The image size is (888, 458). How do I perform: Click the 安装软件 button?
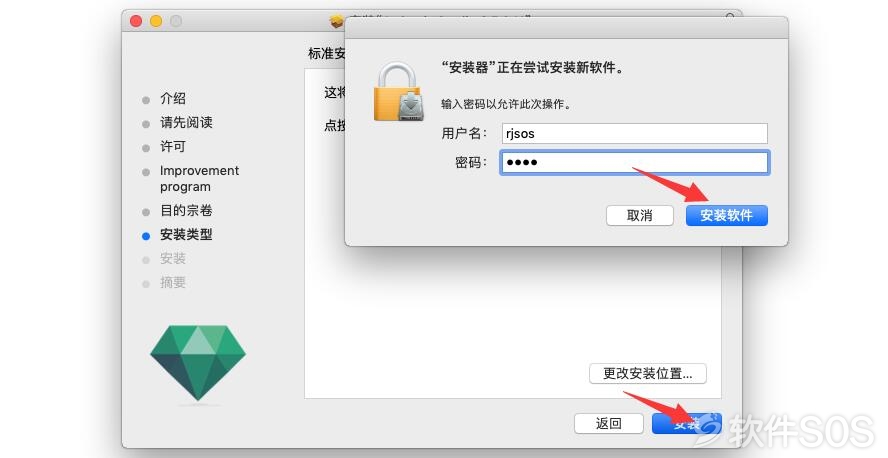[x=727, y=216]
